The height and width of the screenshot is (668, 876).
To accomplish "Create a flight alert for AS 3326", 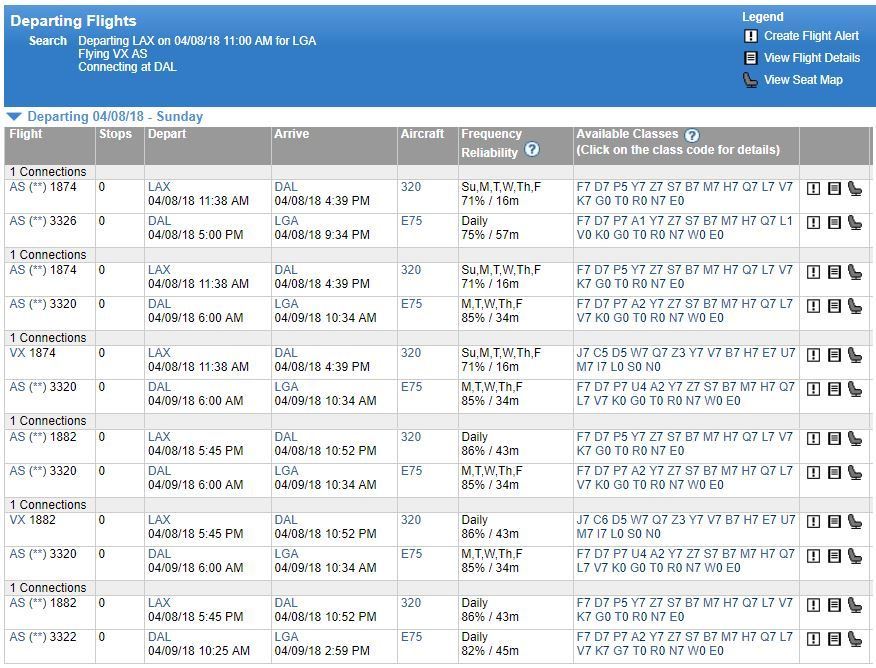I will click(814, 222).
